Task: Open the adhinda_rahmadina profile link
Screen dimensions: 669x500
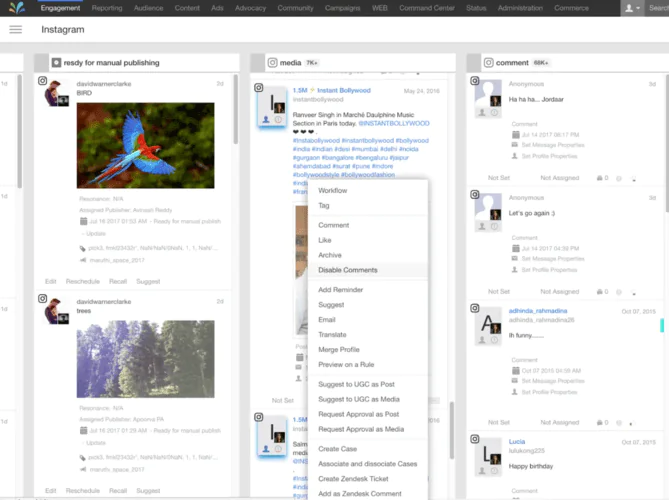Action: pyautogui.click(x=538, y=311)
